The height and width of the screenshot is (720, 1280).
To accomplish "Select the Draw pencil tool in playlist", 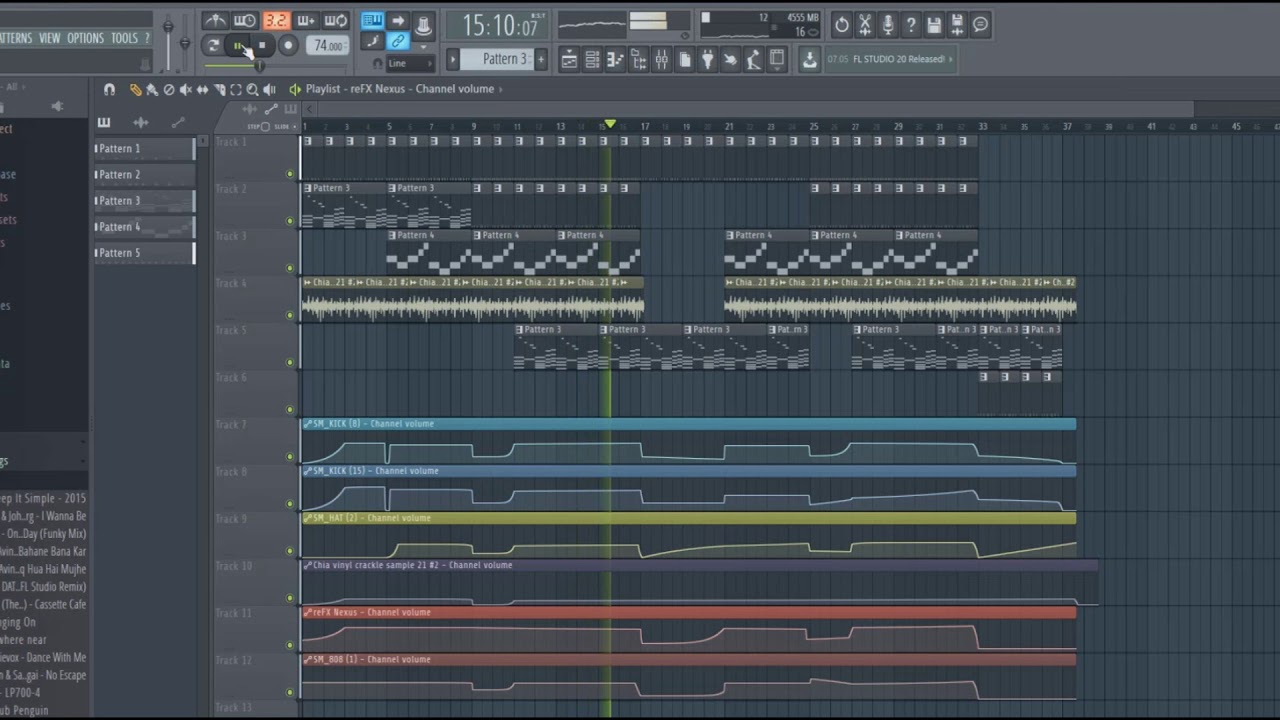I will pyautogui.click(x=136, y=90).
